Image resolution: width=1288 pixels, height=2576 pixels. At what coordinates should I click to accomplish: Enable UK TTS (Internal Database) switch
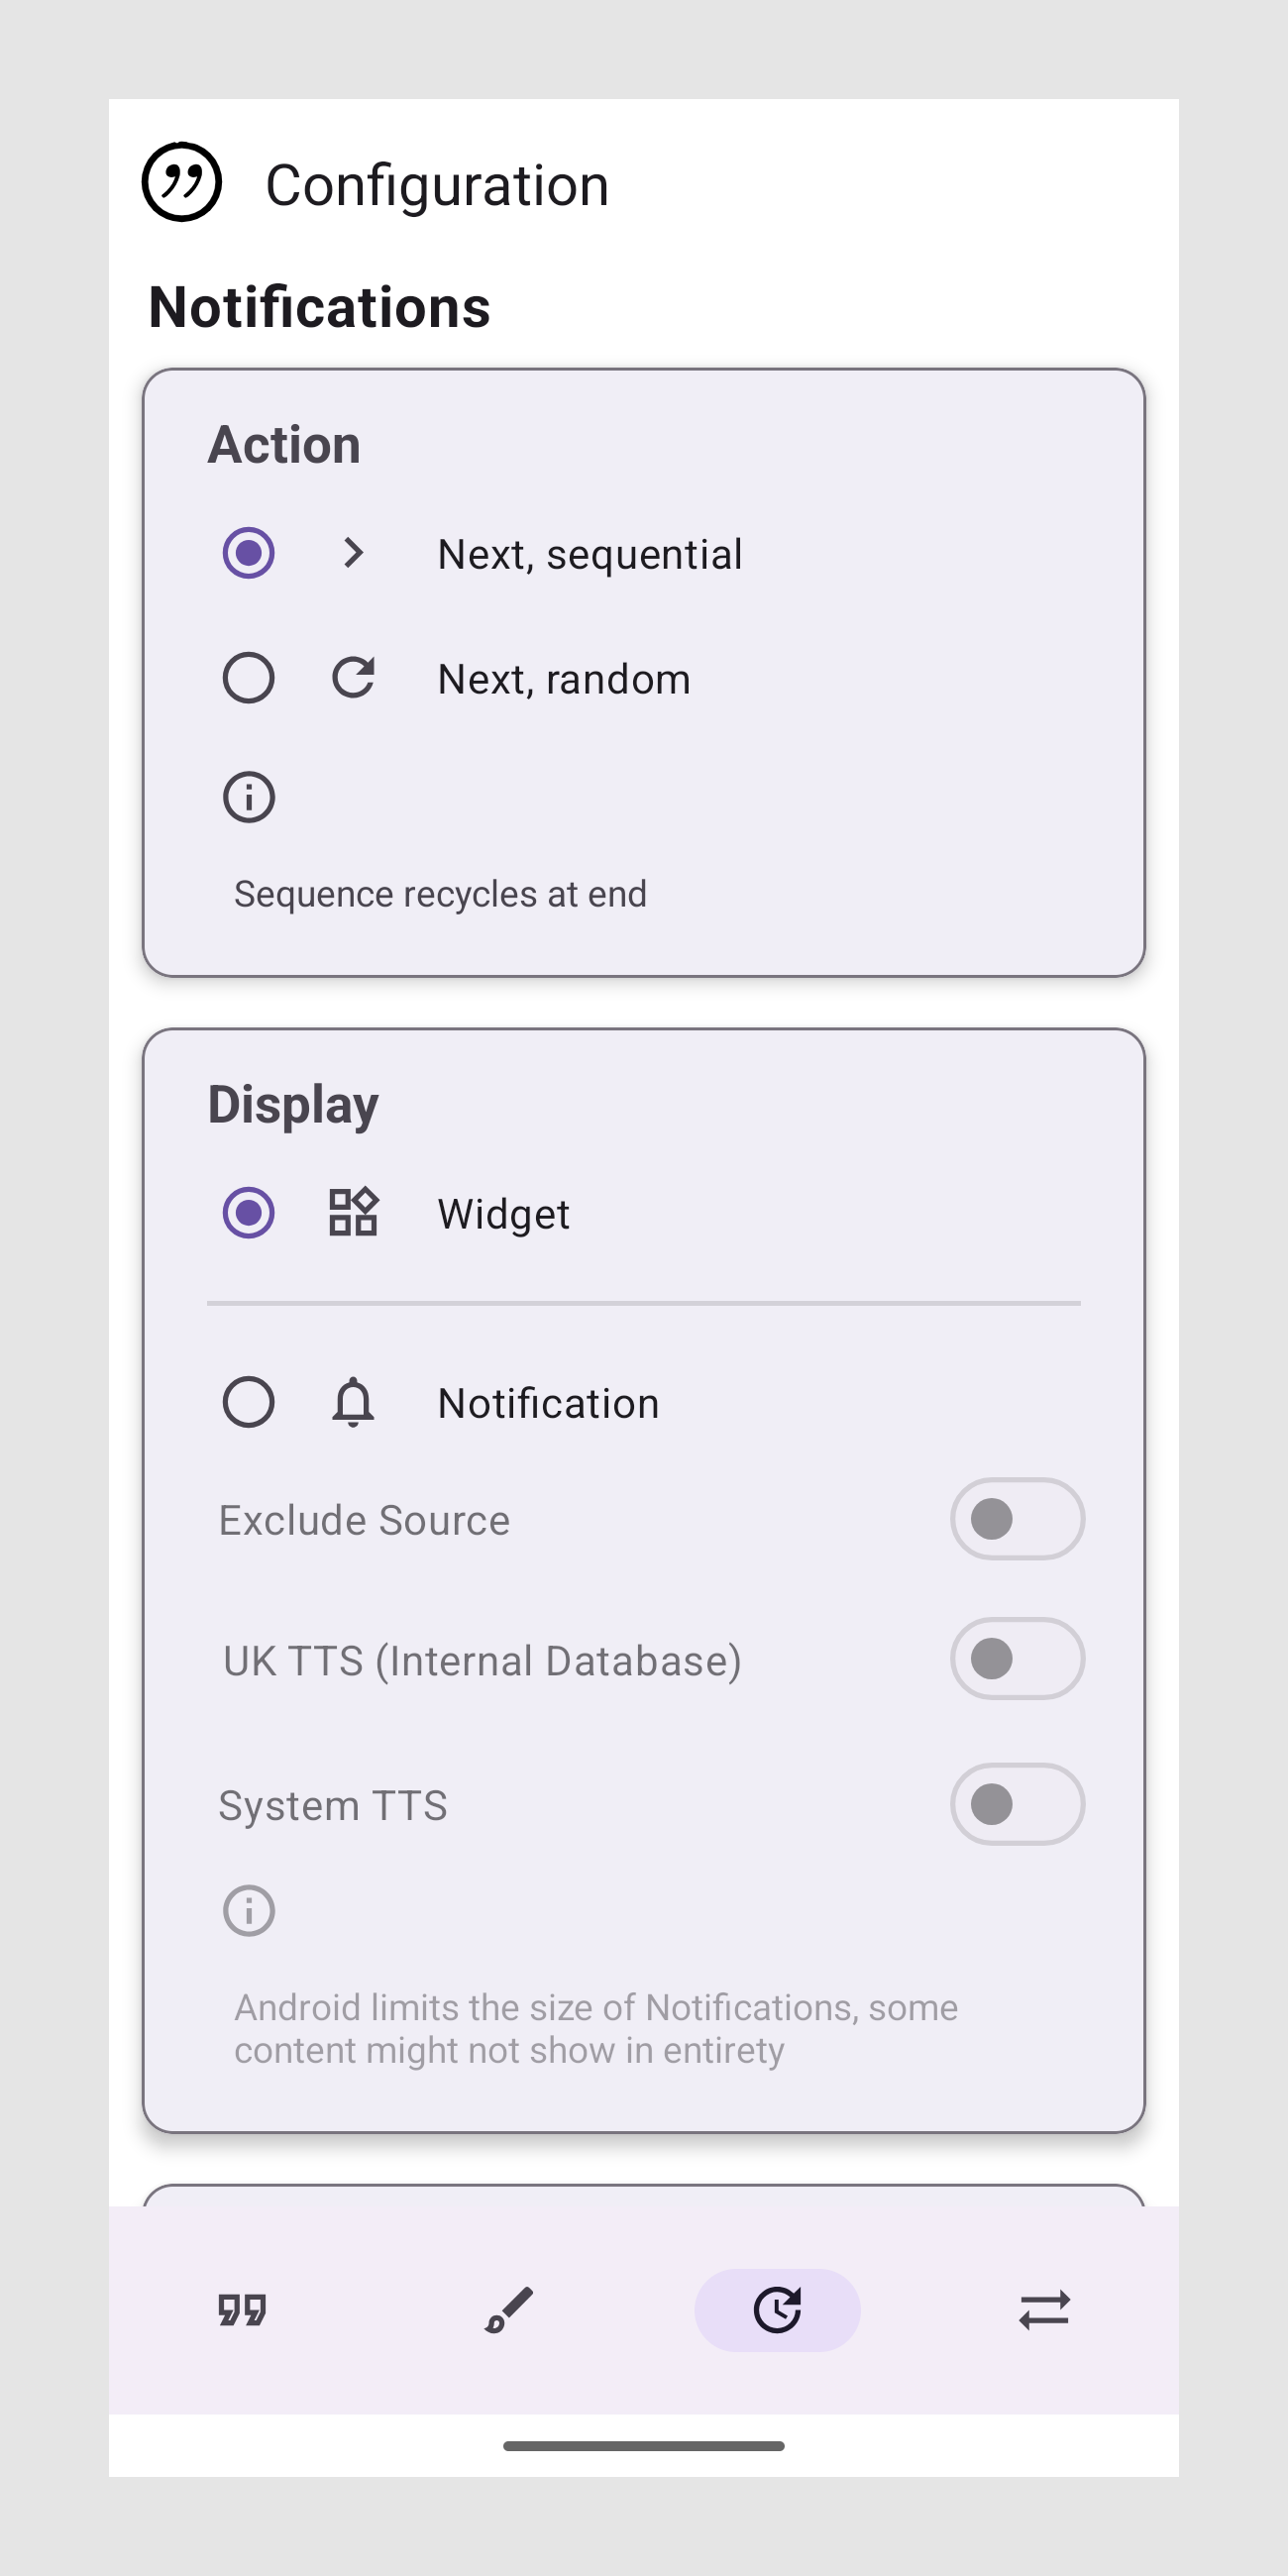coord(1017,1659)
